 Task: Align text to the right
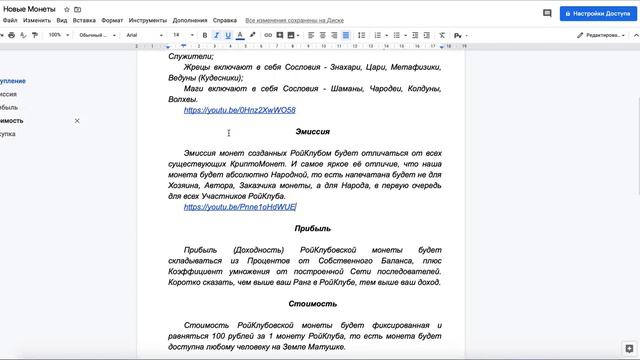pyautogui.click(x=334, y=36)
